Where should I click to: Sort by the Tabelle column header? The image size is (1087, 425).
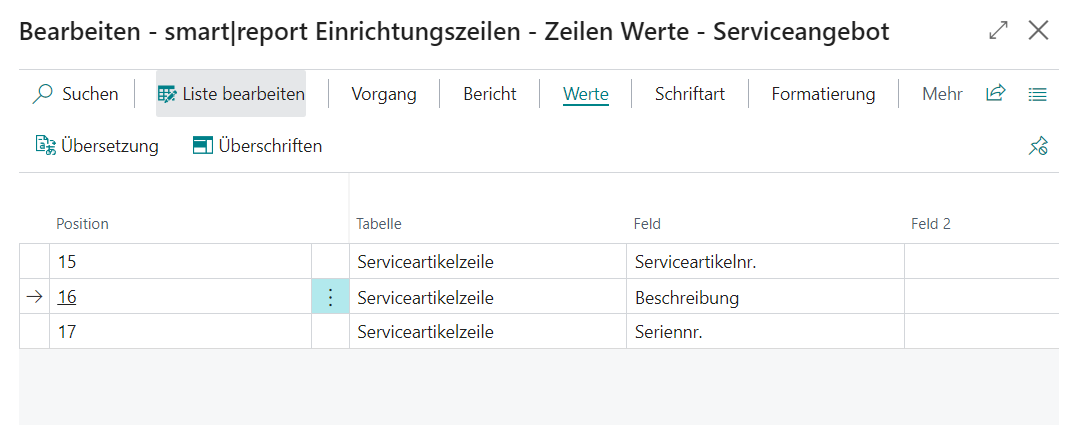378,224
